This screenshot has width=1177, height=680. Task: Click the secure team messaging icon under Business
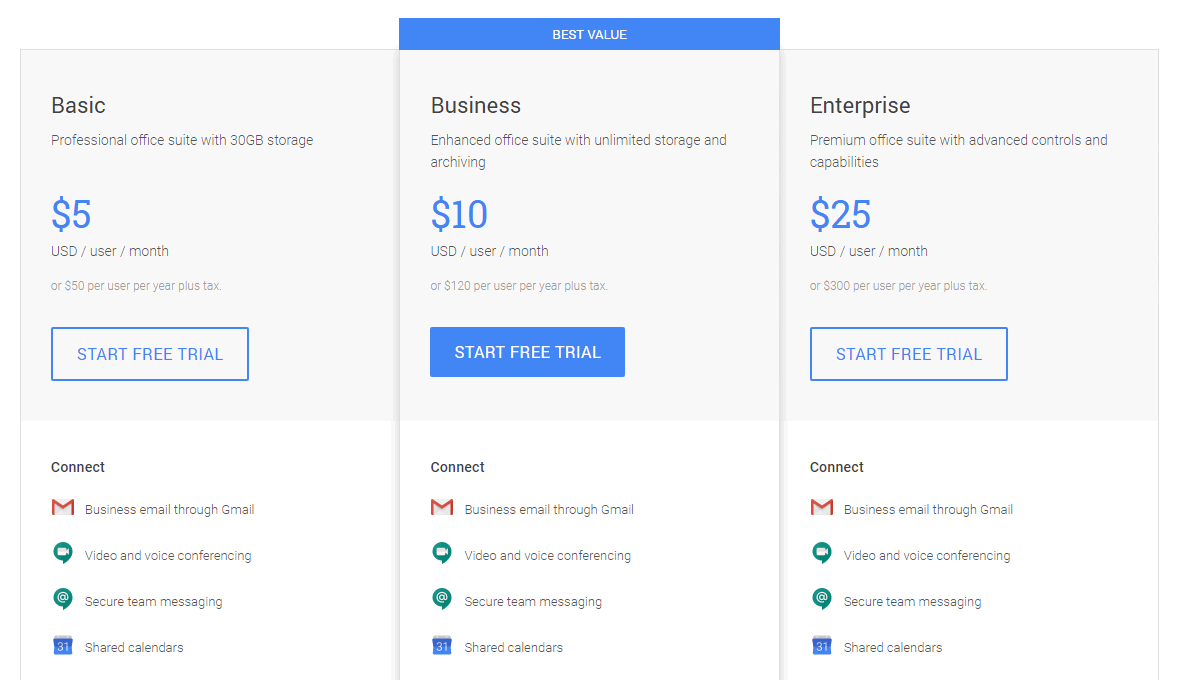pos(441,600)
